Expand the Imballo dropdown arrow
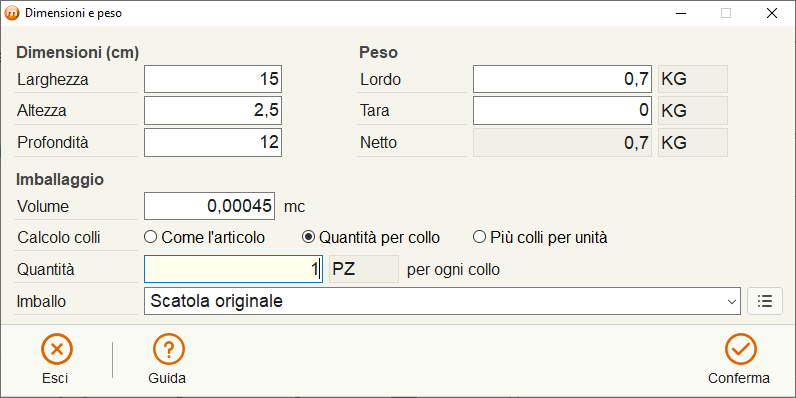The height and width of the screenshot is (398, 796). (732, 302)
